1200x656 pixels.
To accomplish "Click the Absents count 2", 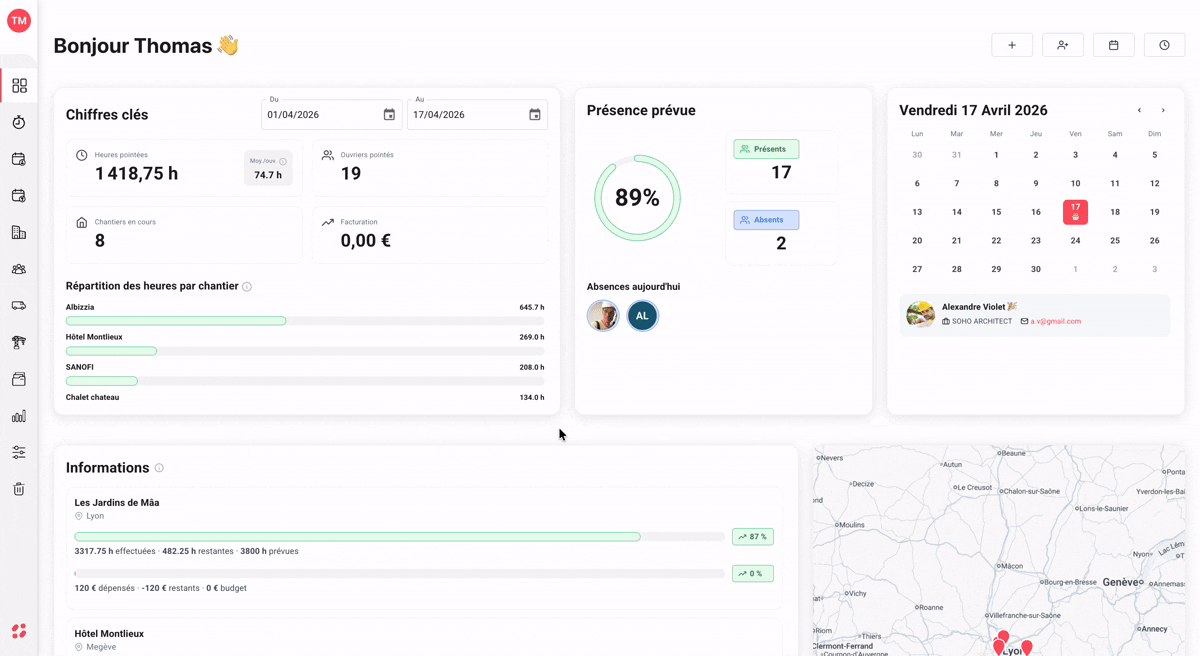I will [x=781, y=244].
